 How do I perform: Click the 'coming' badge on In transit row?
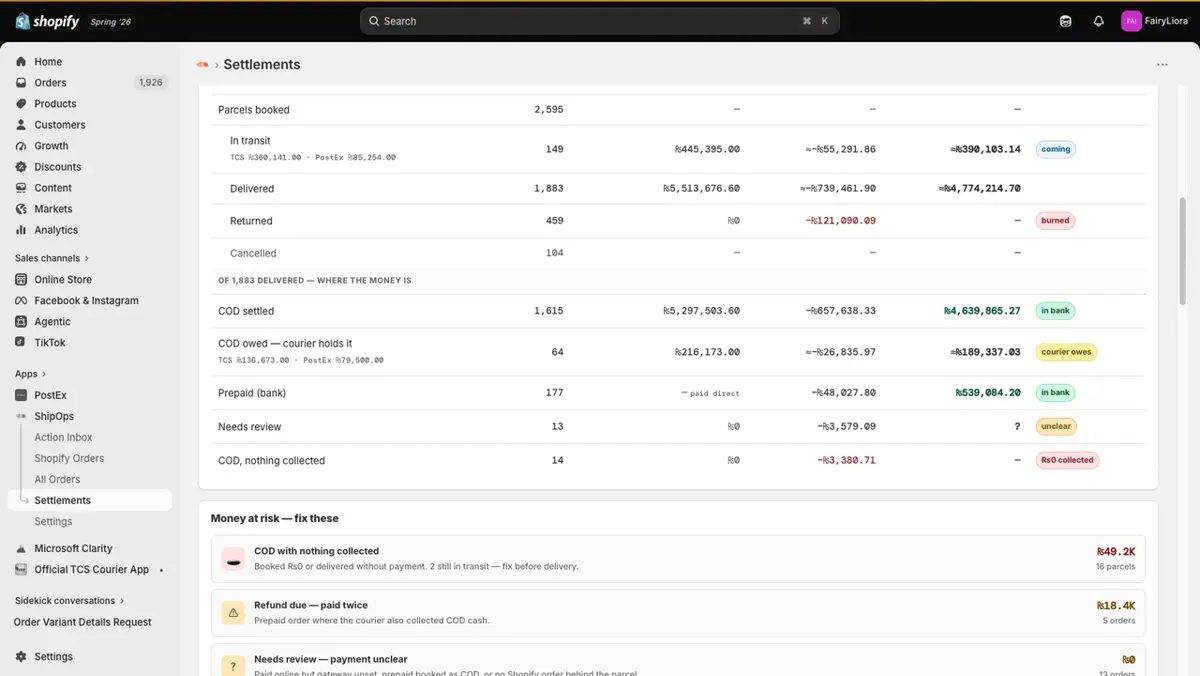coord(1056,149)
